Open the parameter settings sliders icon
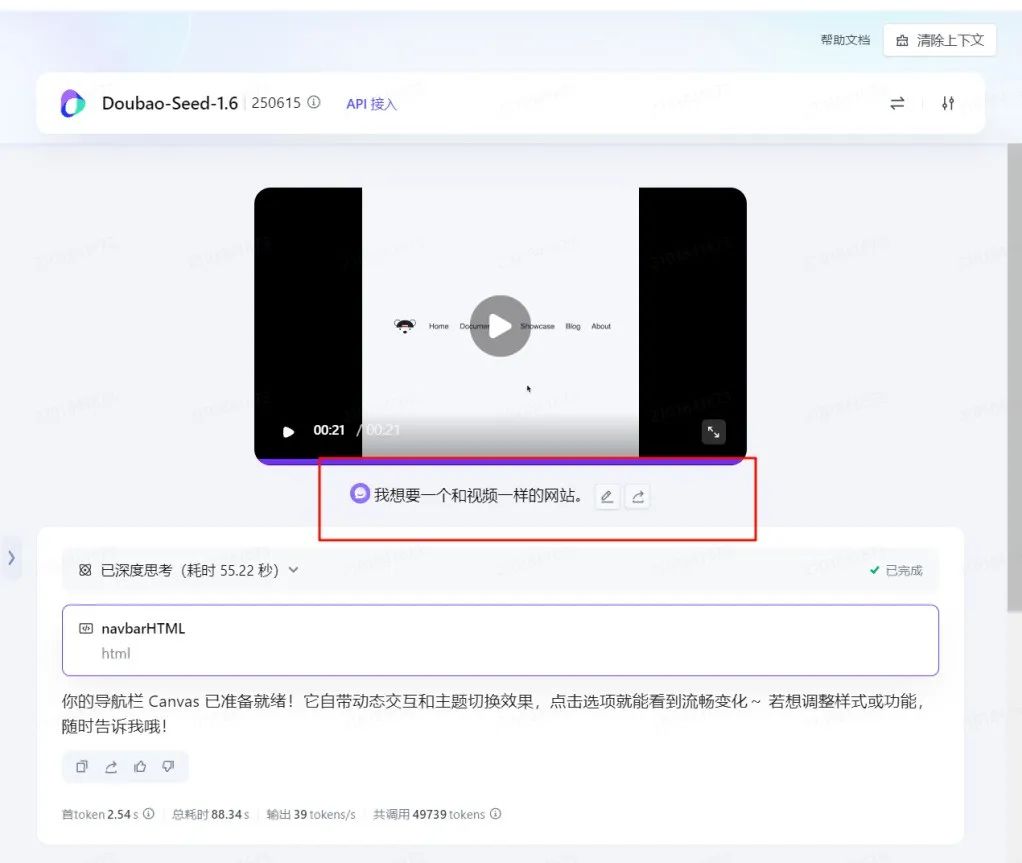This screenshot has height=863, width=1022. (948, 103)
